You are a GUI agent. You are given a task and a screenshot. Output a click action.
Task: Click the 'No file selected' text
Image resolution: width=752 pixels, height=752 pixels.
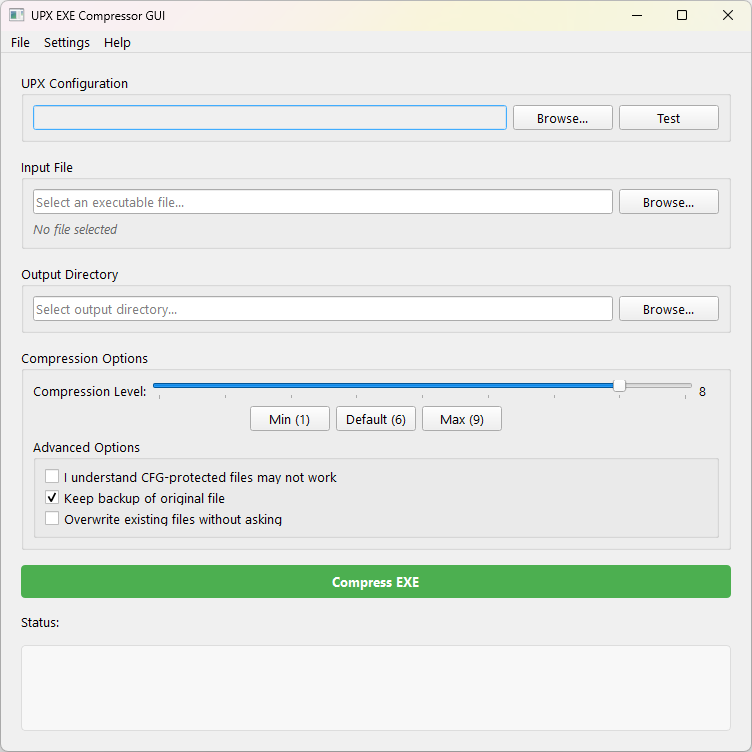click(x=75, y=230)
